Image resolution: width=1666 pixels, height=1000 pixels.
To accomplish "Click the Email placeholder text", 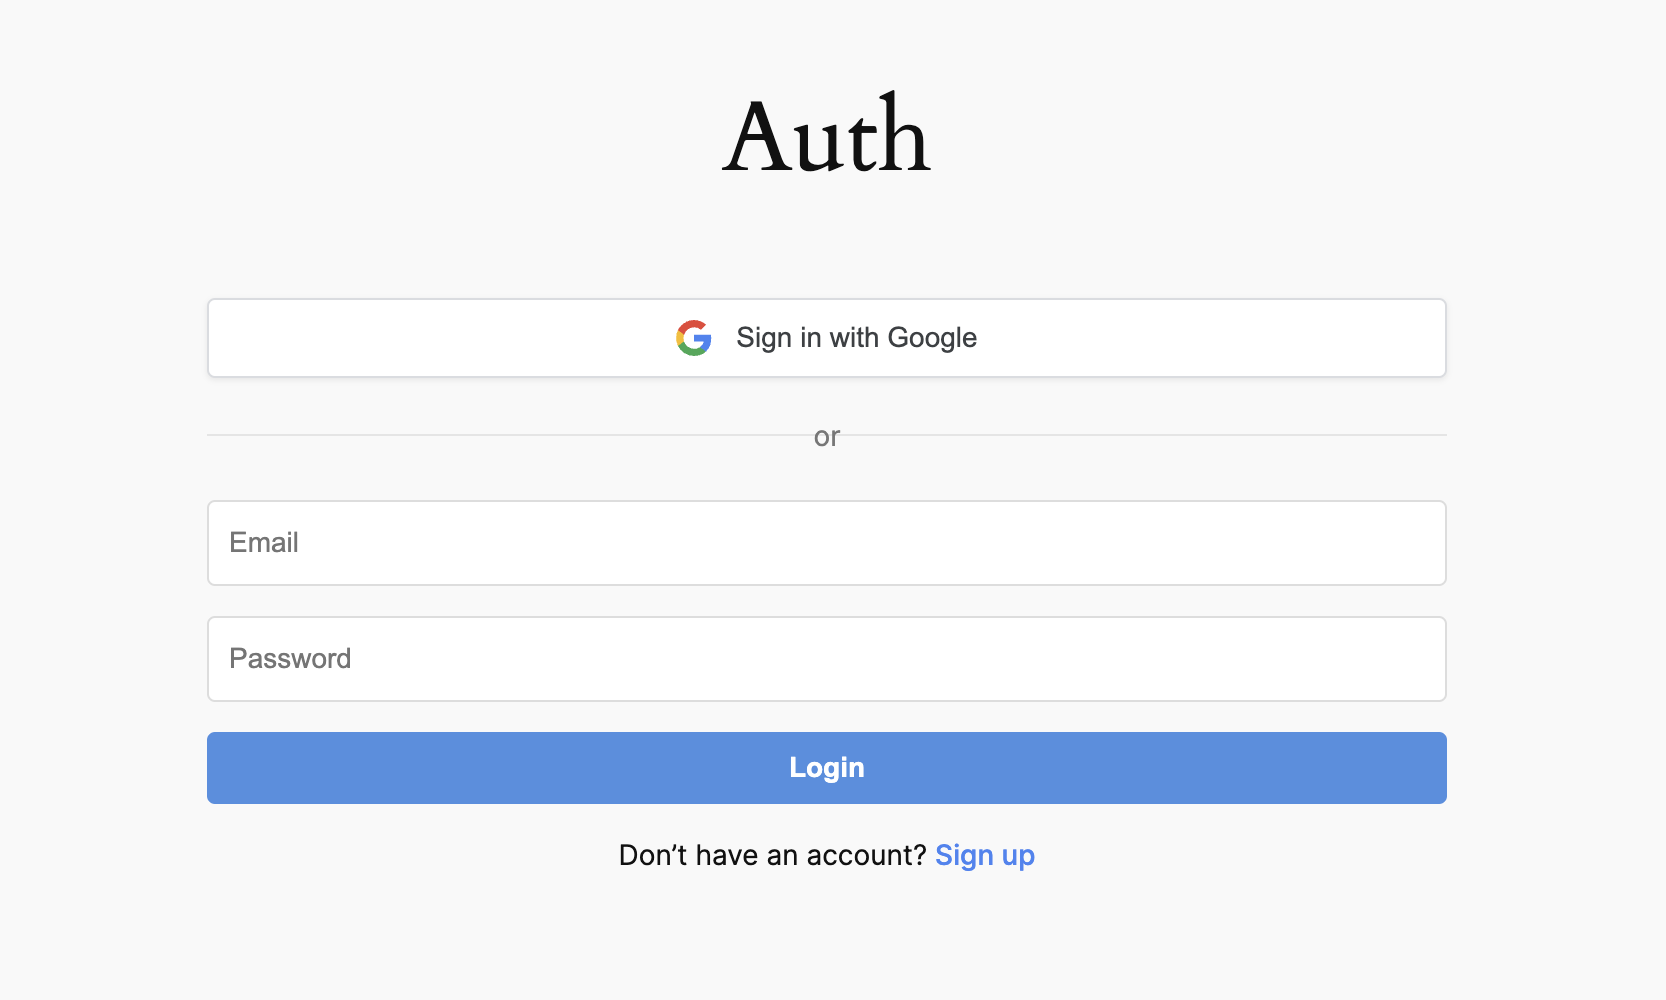I will coord(264,543).
